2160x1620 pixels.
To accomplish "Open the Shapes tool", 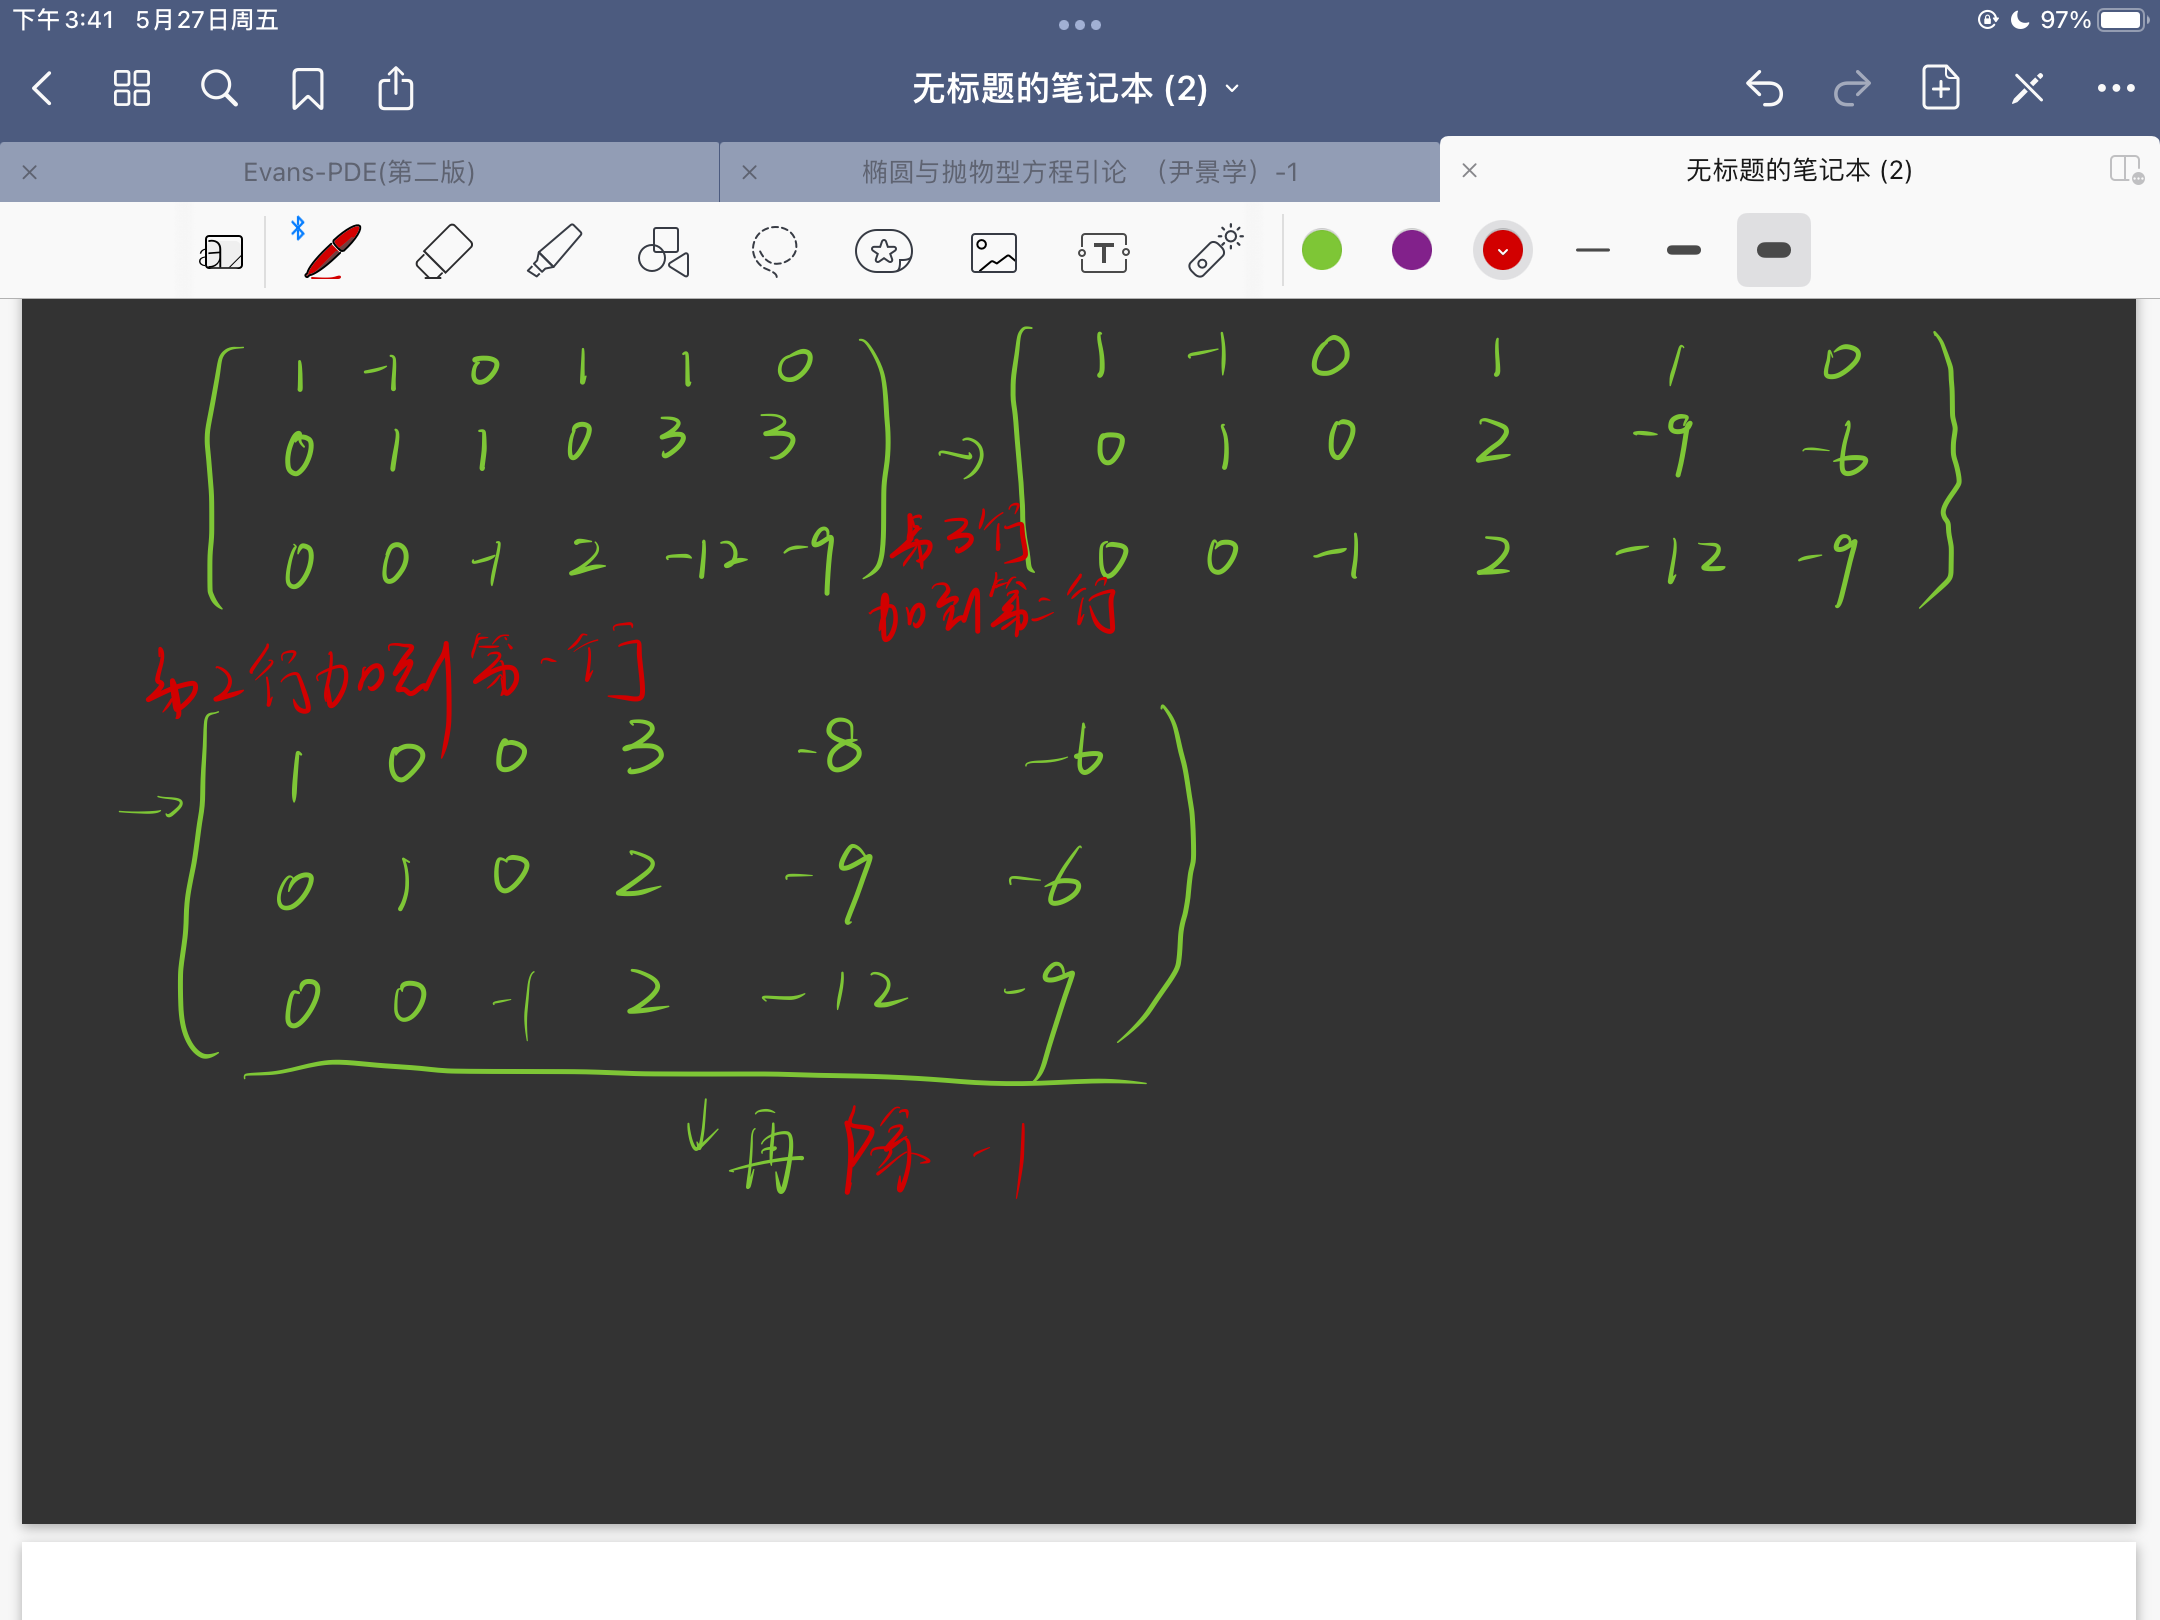I will (x=663, y=250).
